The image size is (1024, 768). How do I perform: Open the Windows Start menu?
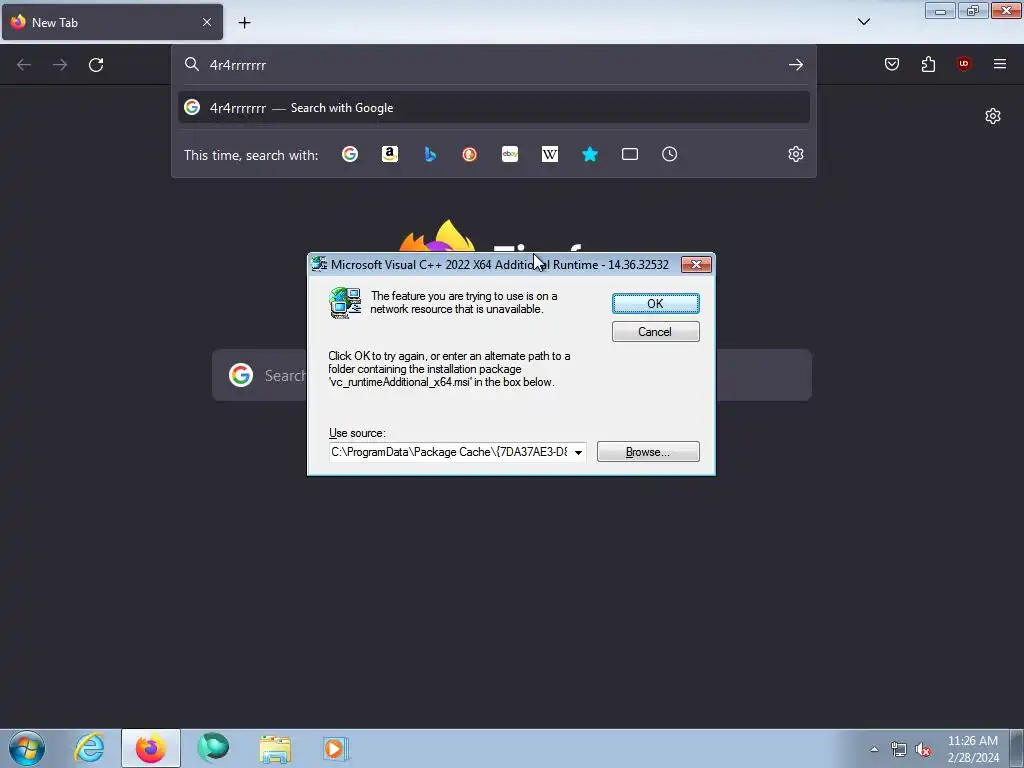click(27, 748)
